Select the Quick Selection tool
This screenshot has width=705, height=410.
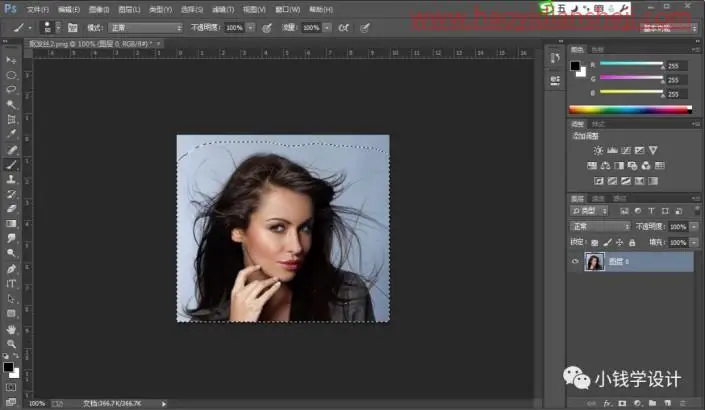point(11,104)
